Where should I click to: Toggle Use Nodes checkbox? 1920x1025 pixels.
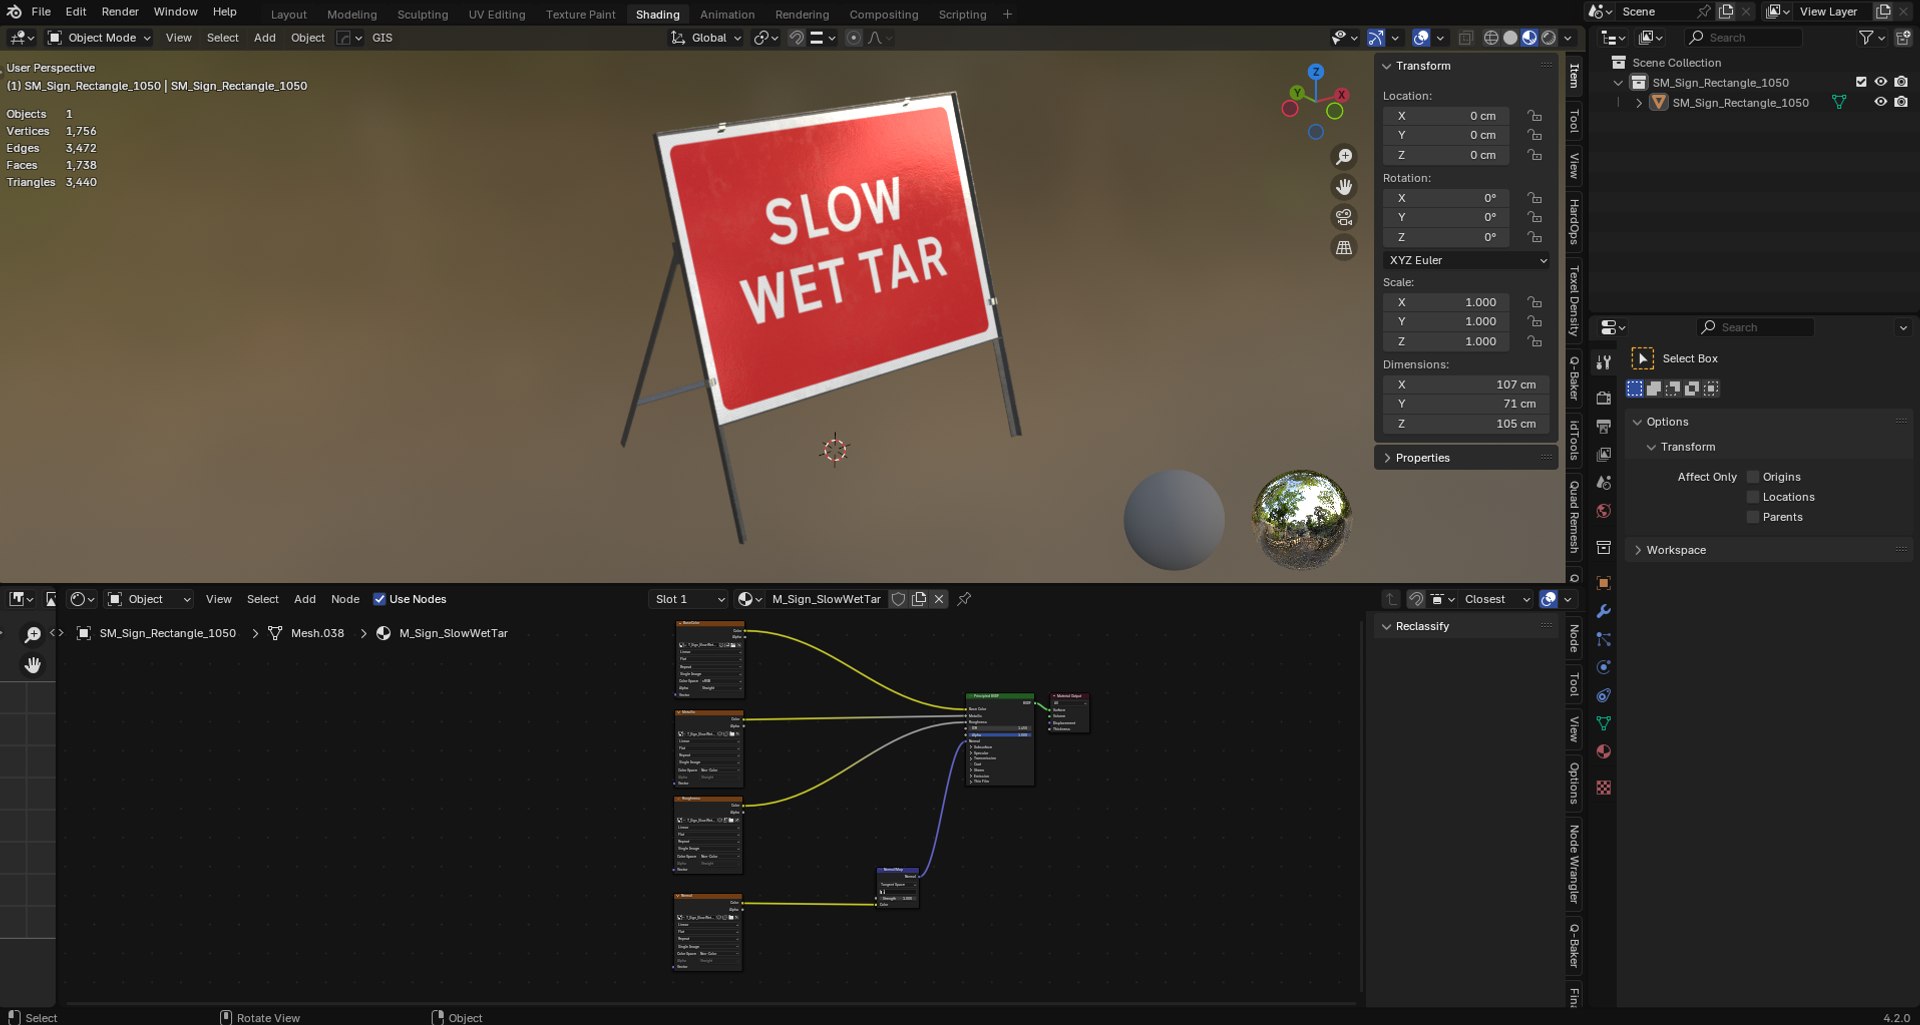click(x=379, y=599)
